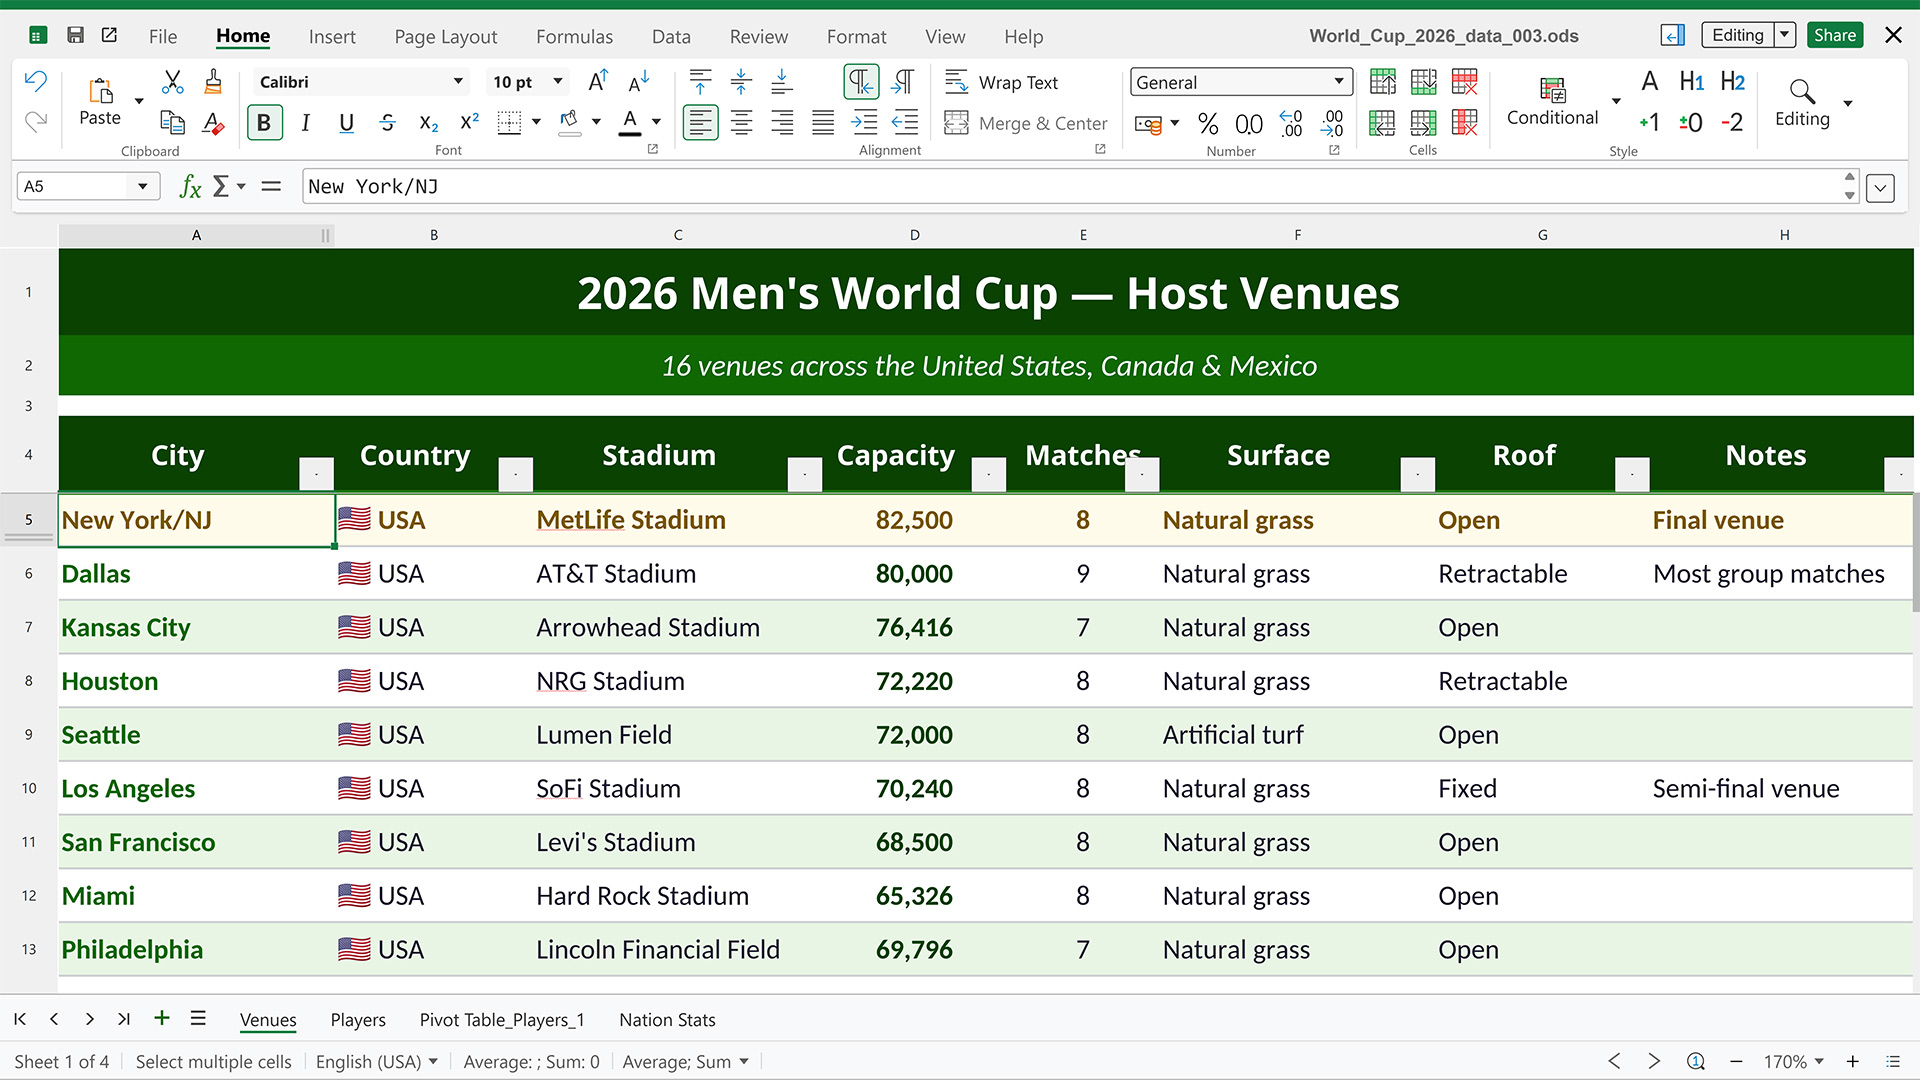The width and height of the screenshot is (1920, 1080).
Task: Open the Capacity column filter dropdown
Action: tap(988, 474)
